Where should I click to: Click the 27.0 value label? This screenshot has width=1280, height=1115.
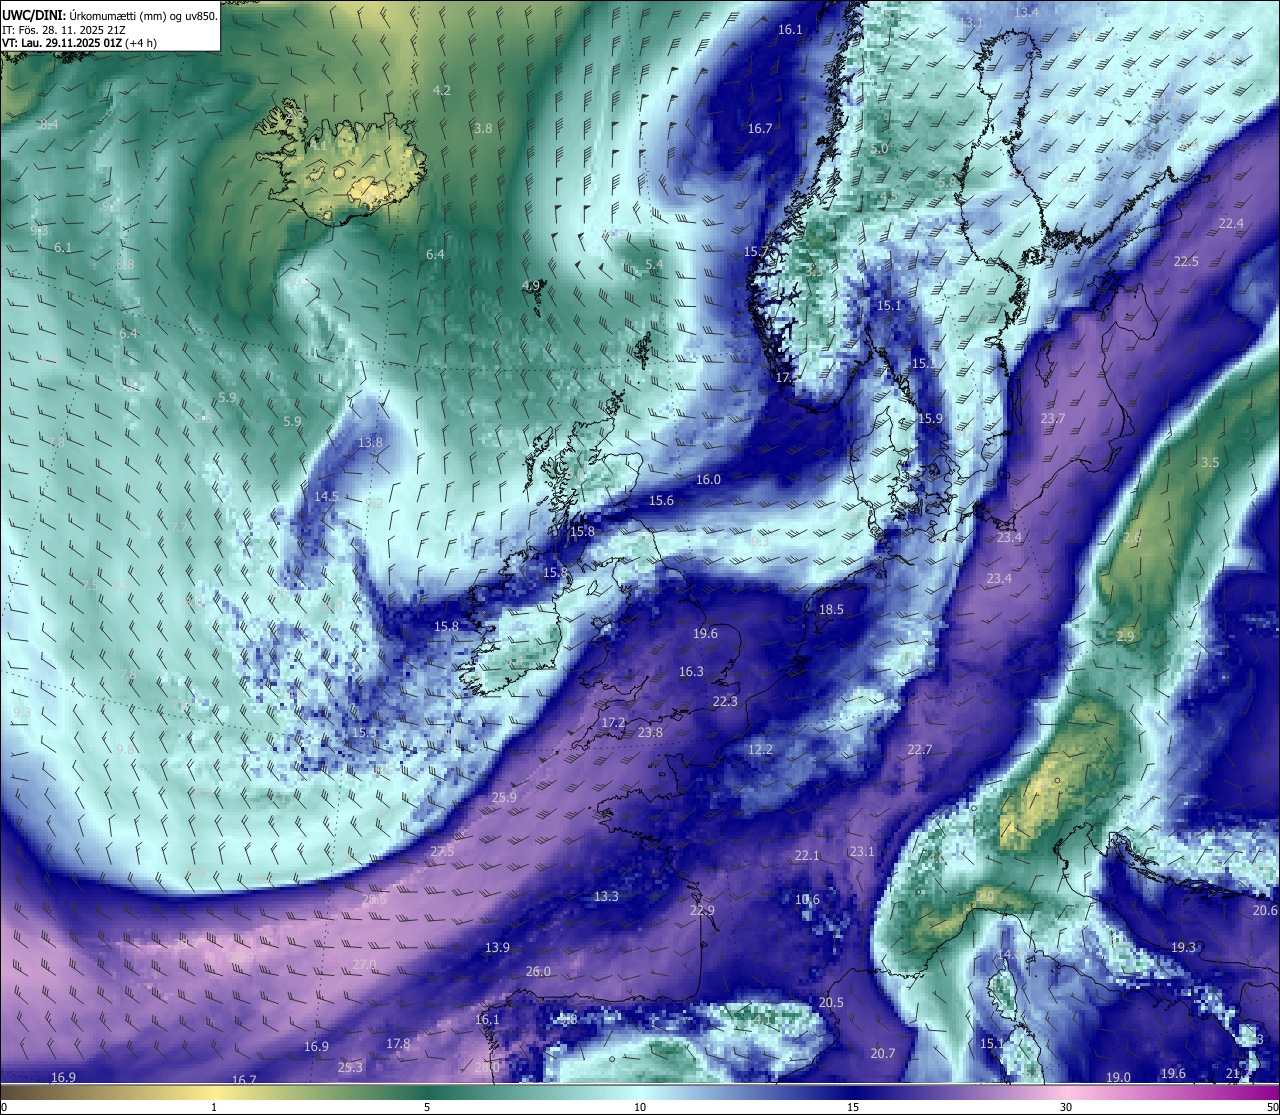pos(364,964)
